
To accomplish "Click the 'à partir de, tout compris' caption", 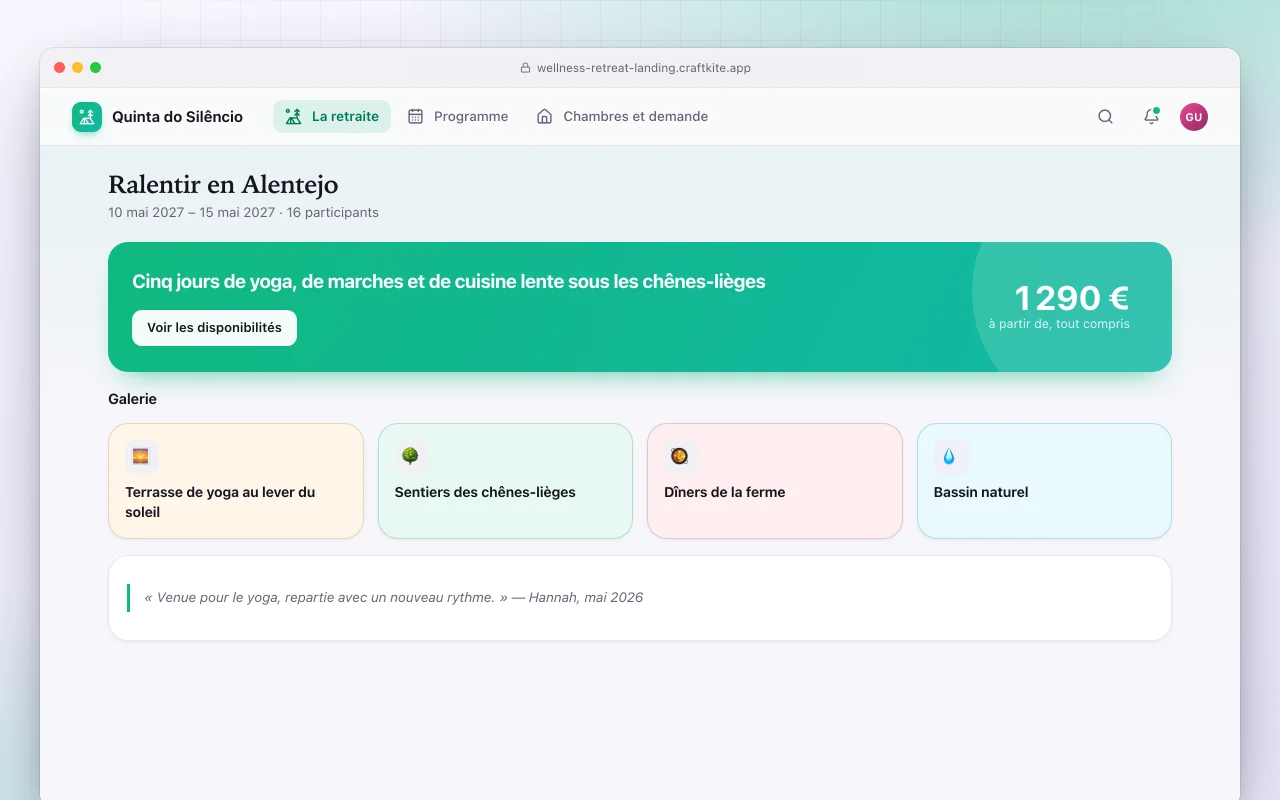I will click(1059, 324).
